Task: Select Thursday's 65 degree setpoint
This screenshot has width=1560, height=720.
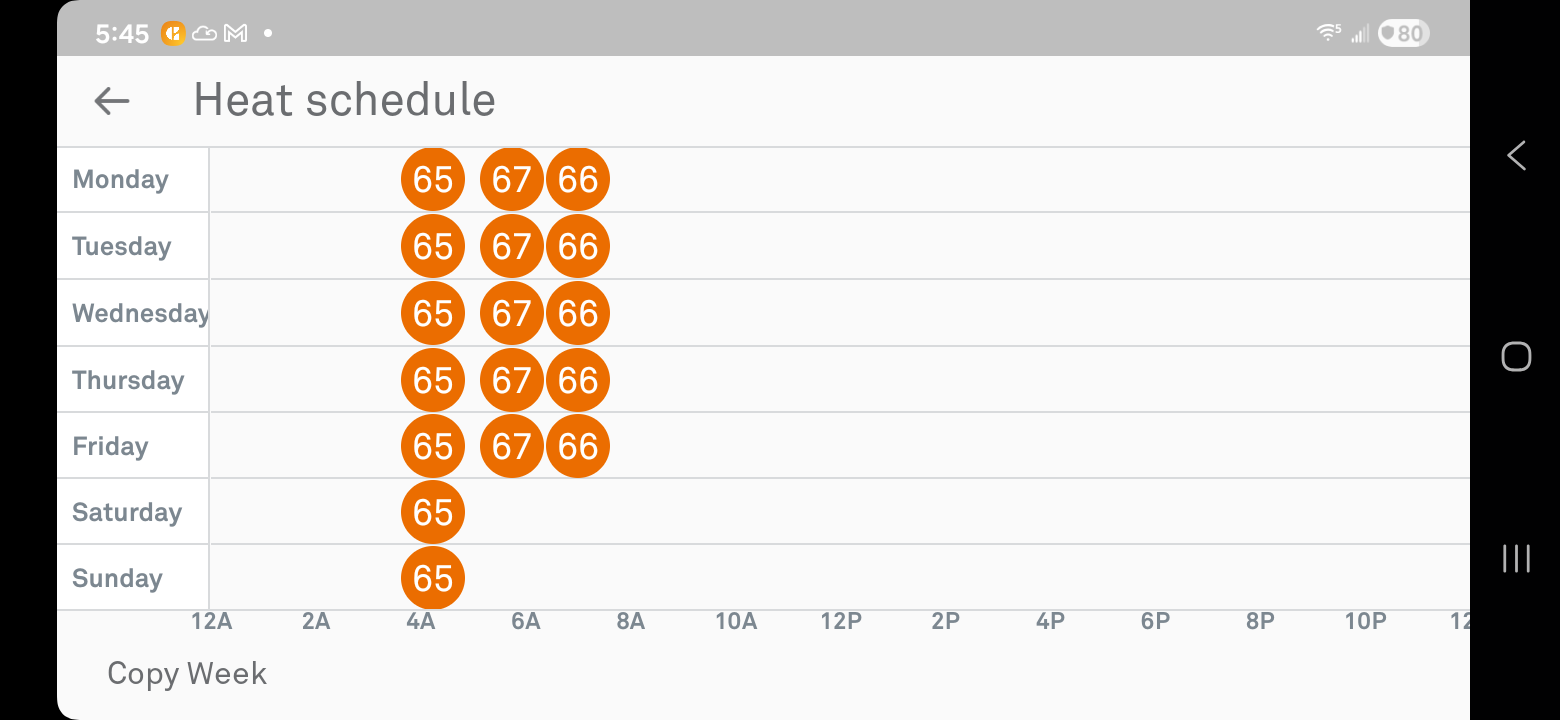Action: pyautogui.click(x=433, y=380)
